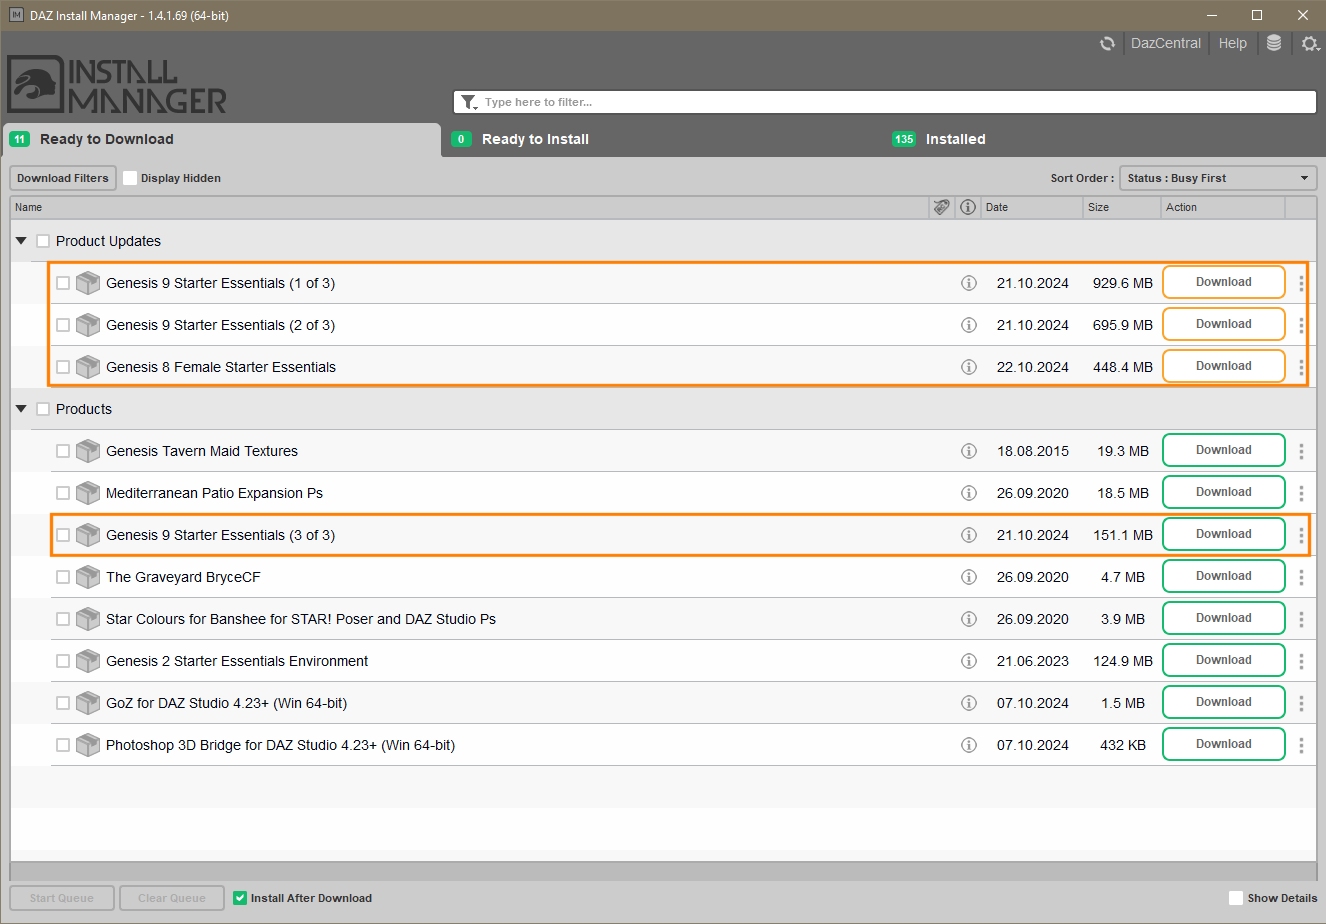Click the package icon for Mediterranean Patio Expansion Ps

[88, 493]
